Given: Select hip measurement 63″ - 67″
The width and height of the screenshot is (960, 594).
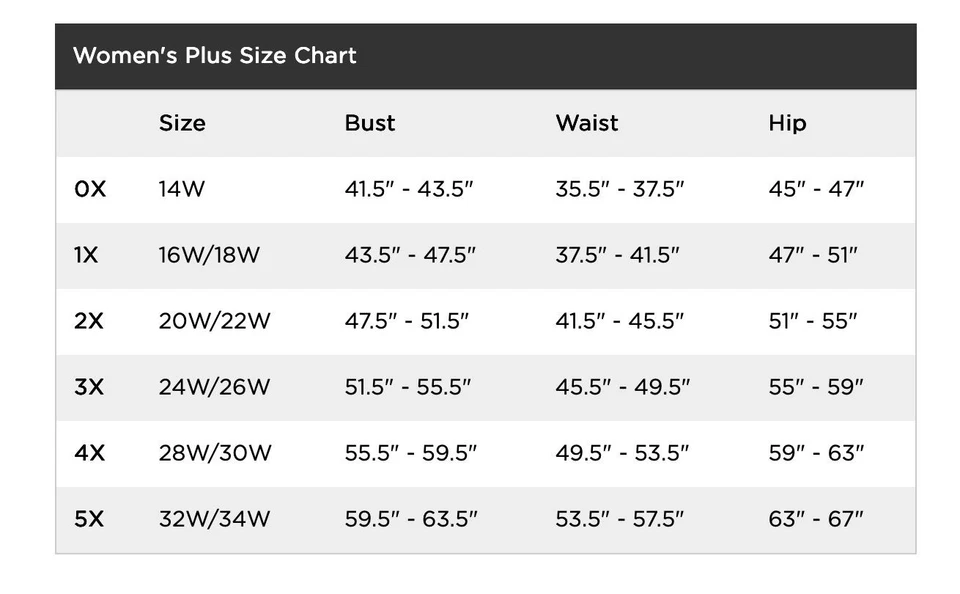Looking at the screenshot, I should (816, 519).
